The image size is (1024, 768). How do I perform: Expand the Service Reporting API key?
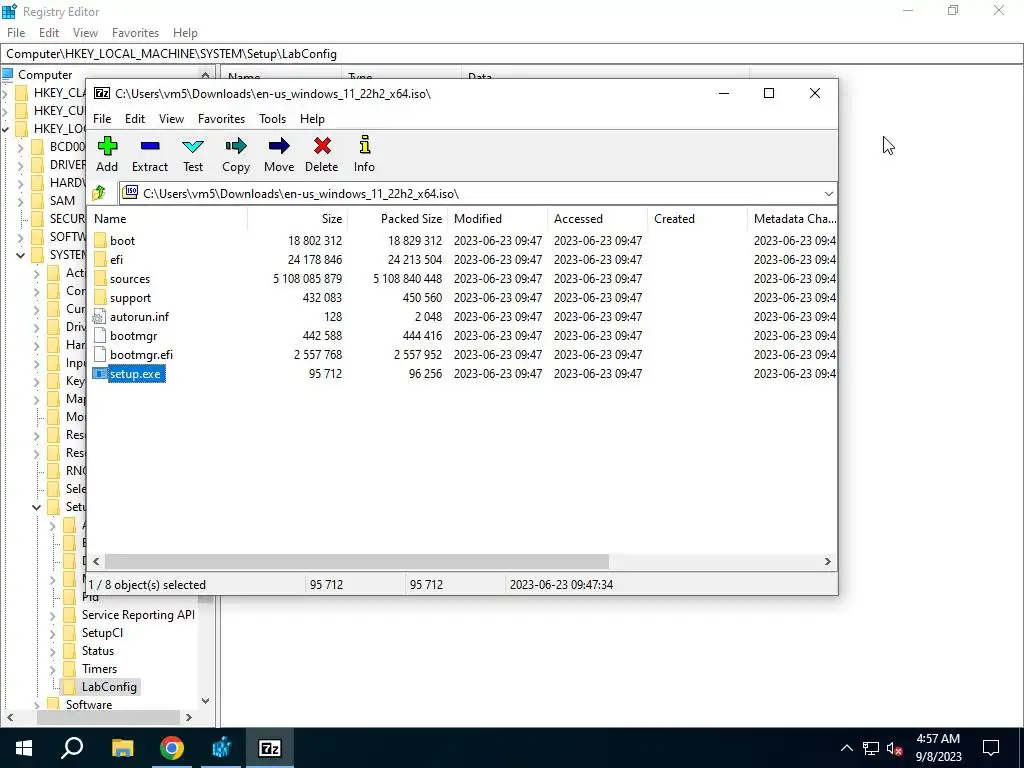click(53, 615)
